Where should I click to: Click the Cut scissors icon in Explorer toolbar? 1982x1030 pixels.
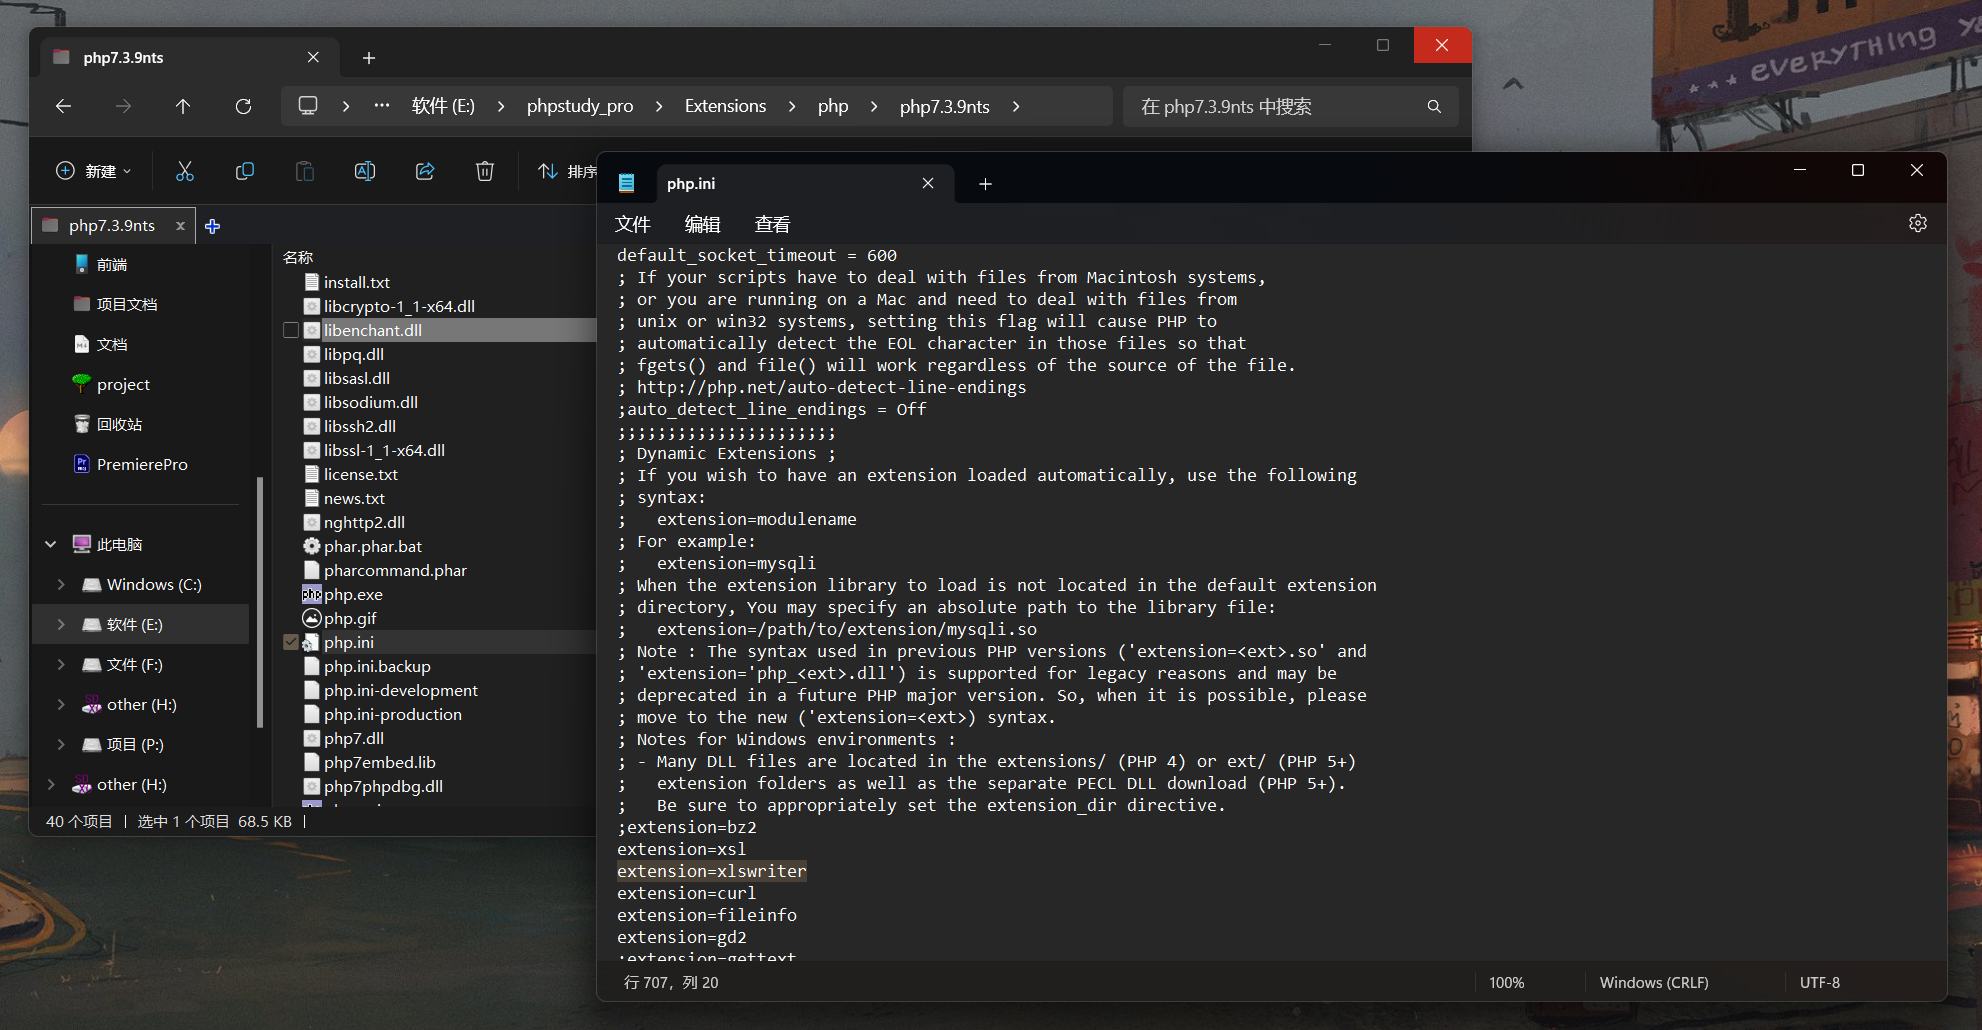click(x=185, y=171)
